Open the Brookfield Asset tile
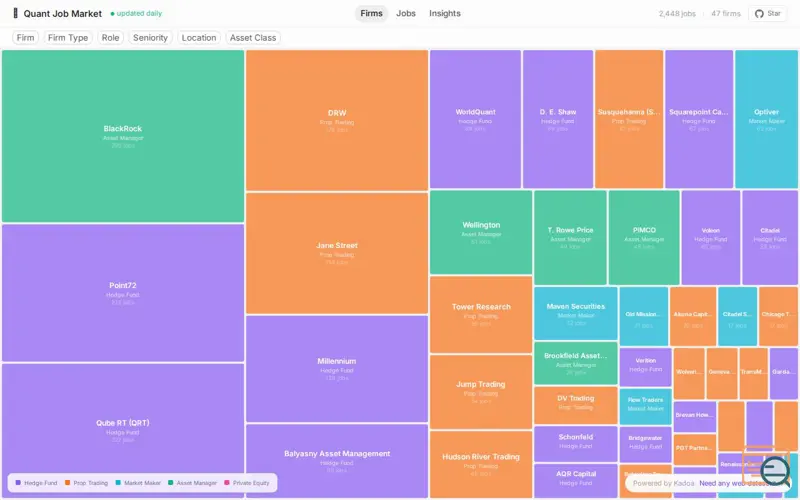This screenshot has height=500, width=800. pyautogui.click(x=576, y=363)
